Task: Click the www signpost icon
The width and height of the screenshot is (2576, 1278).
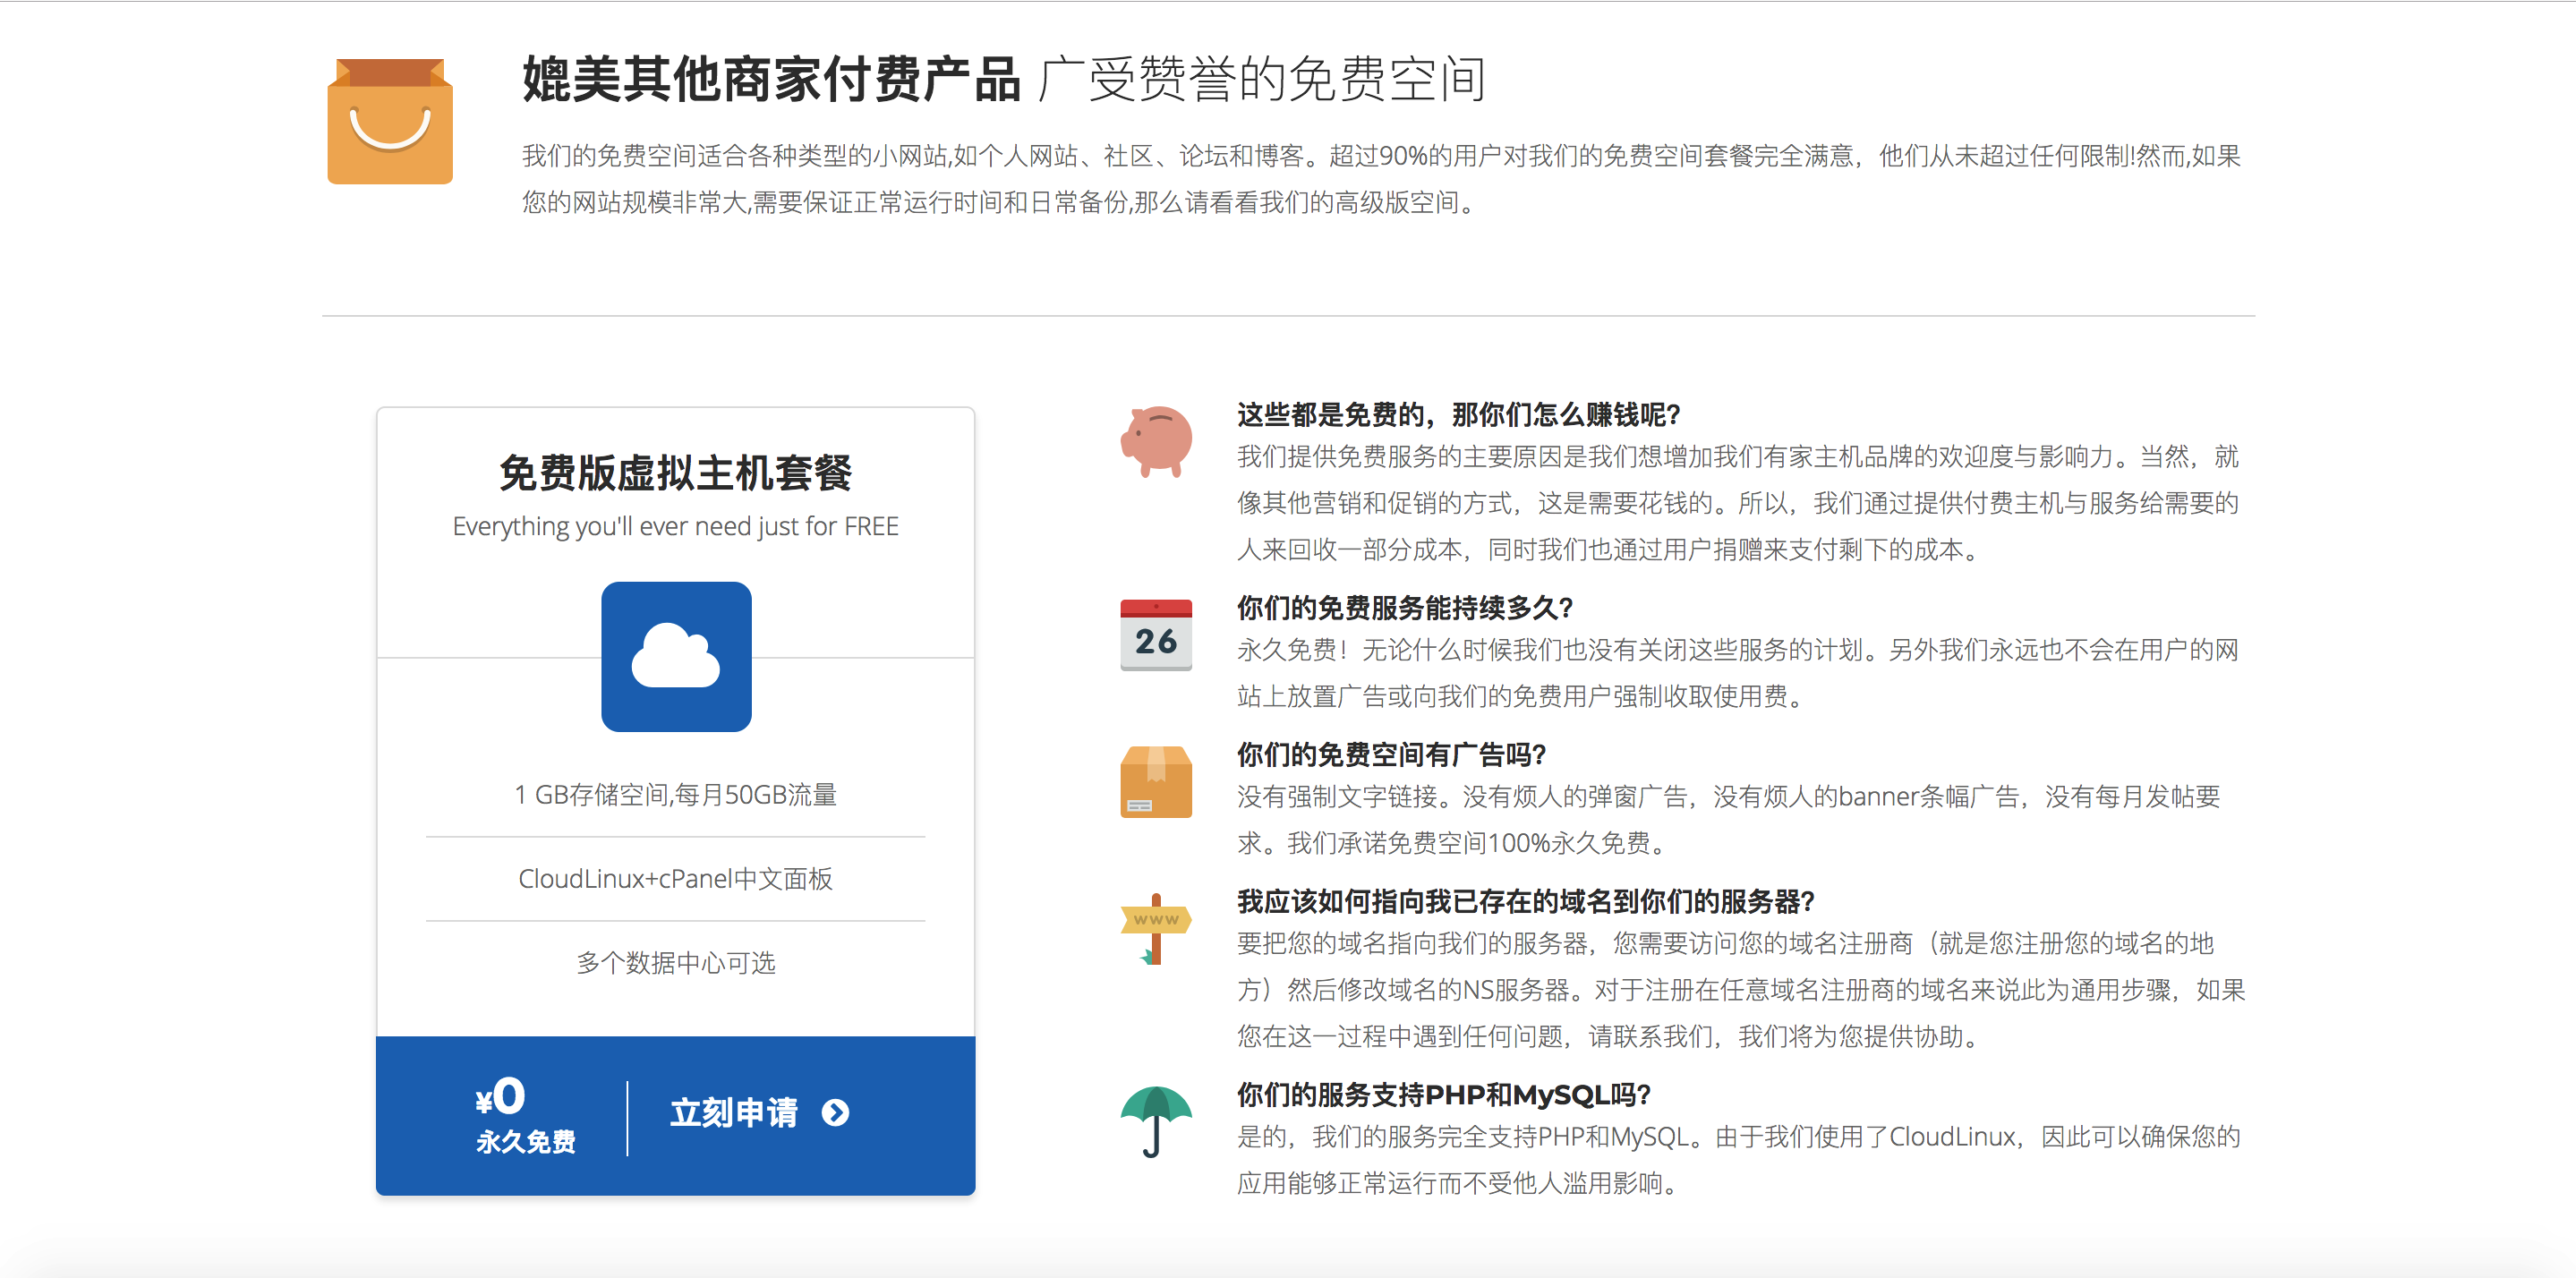Action: click(1156, 927)
